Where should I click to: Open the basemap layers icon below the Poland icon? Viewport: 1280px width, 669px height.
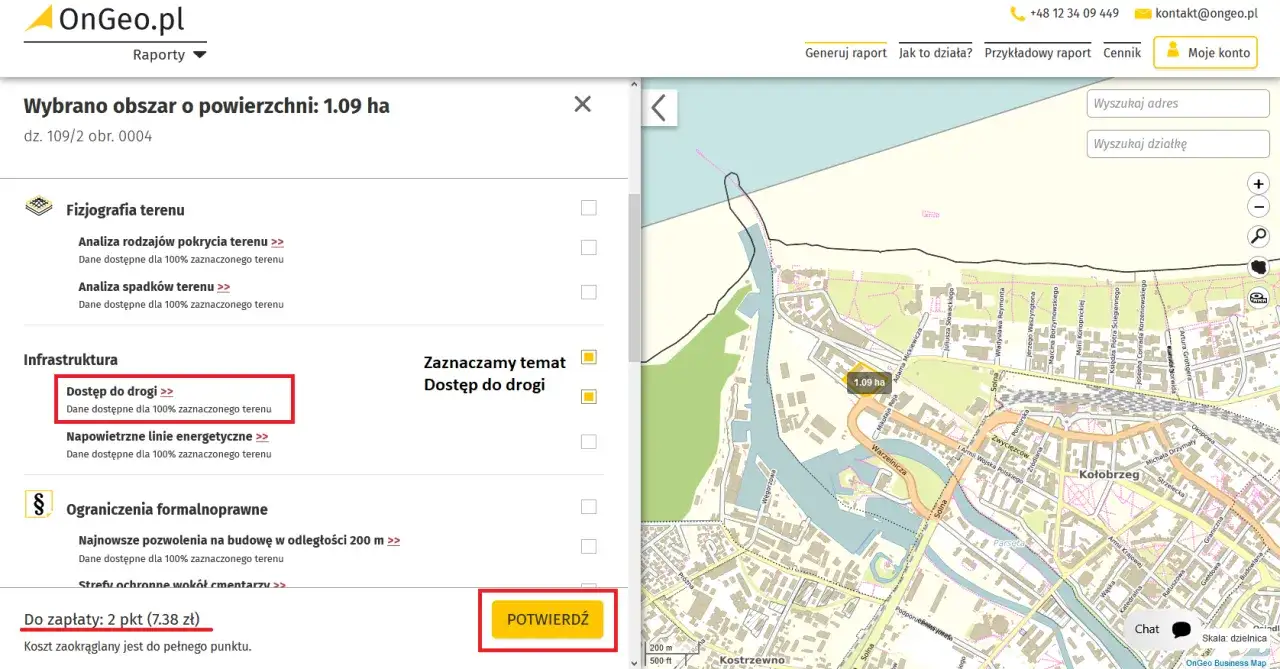click(x=1258, y=297)
